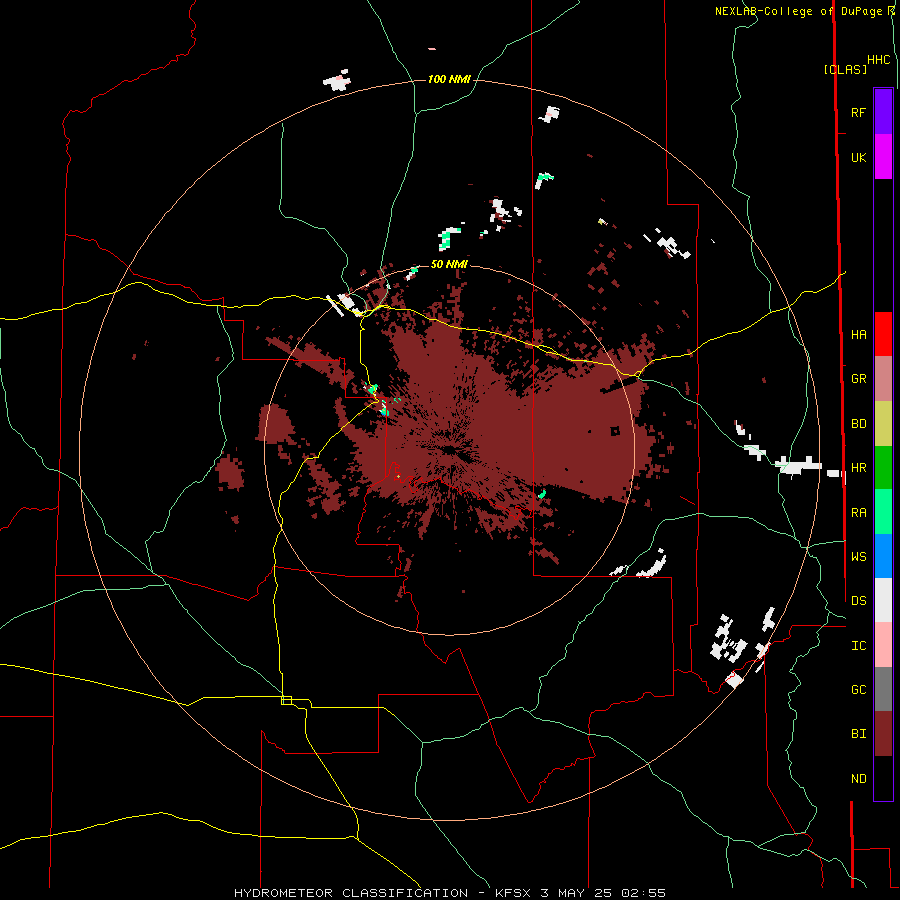Click the HR legend label
Image resolution: width=900 pixels, height=900 pixels.
pyautogui.click(x=858, y=468)
